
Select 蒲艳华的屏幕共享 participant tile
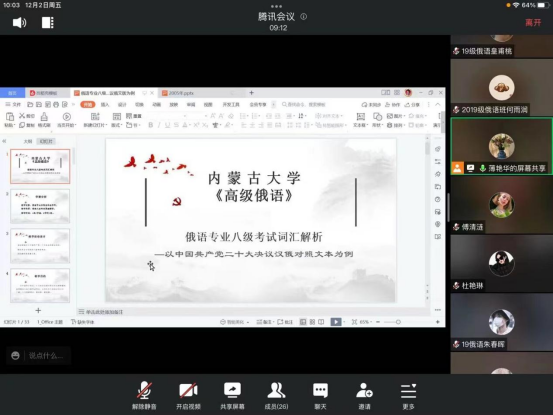[502, 146]
